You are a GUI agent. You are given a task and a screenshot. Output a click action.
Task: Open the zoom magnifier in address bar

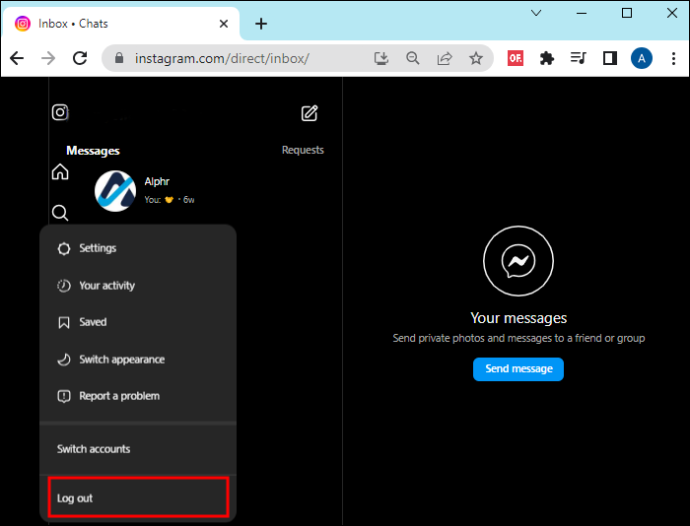pos(412,58)
